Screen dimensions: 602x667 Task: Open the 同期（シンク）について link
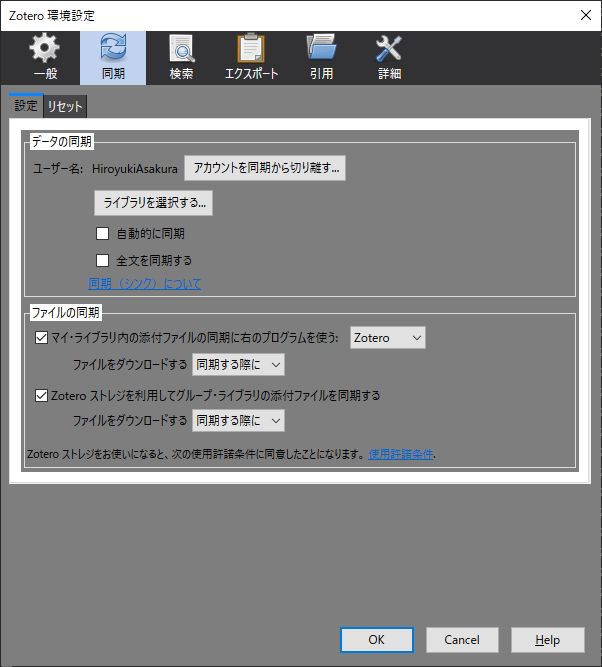145,284
